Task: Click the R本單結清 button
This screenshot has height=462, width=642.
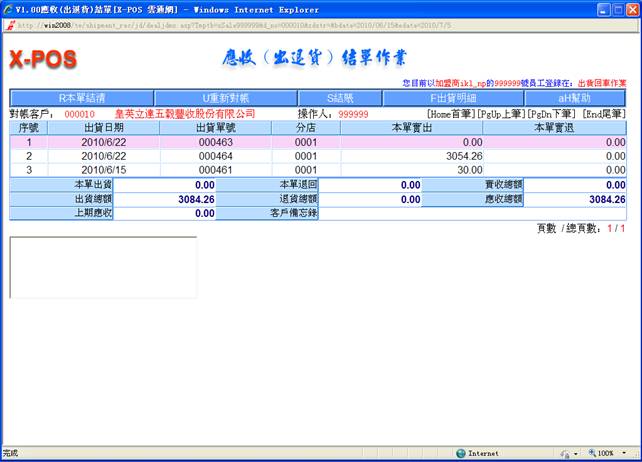Action: pos(82,99)
